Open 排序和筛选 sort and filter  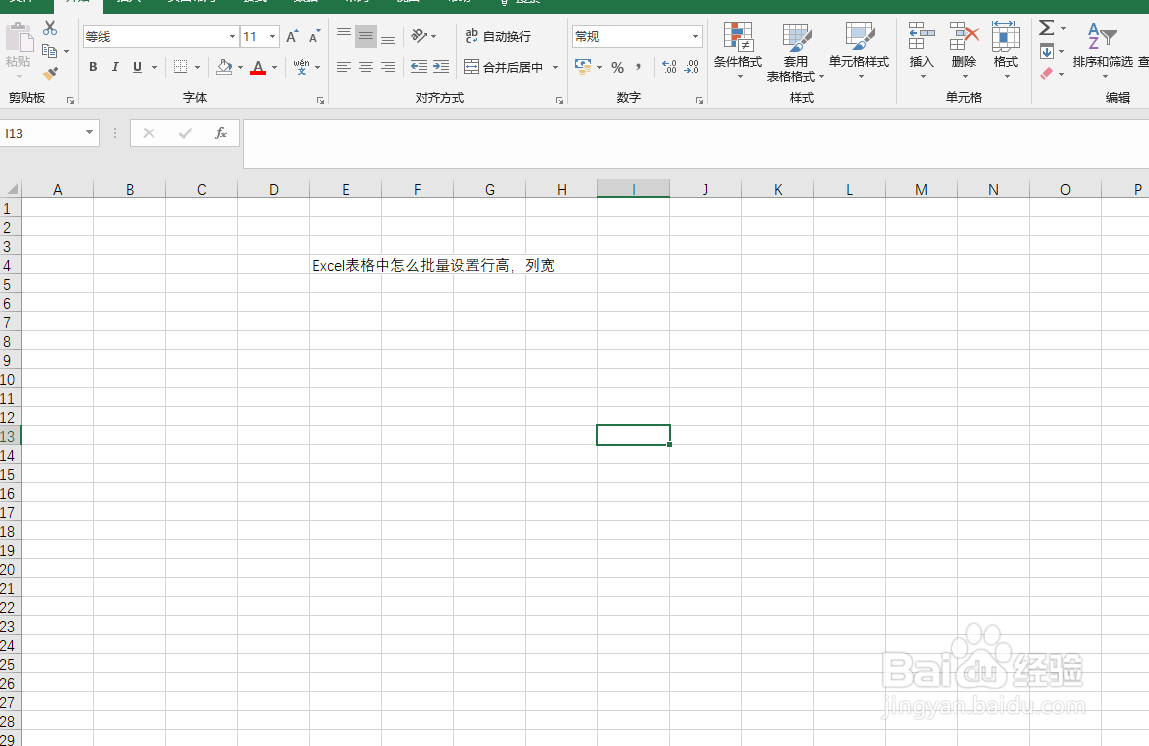pos(1103,50)
